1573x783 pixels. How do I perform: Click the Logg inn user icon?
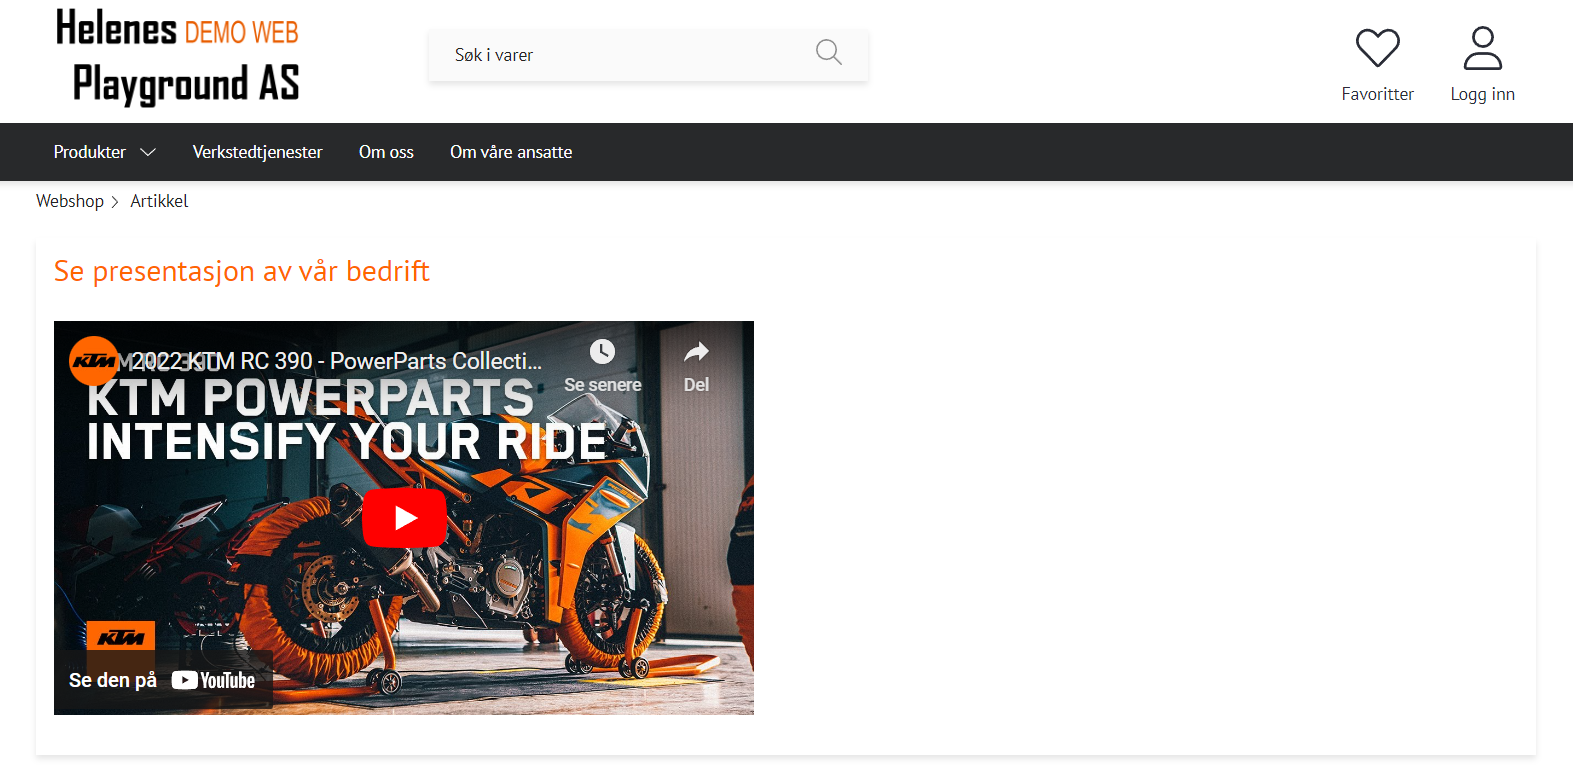(1482, 48)
